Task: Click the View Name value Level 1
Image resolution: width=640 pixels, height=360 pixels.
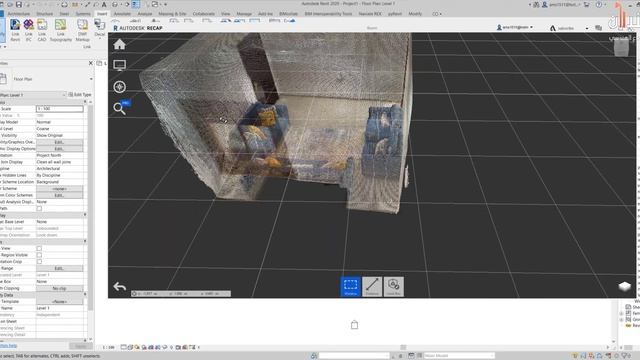Action: pyautogui.click(x=43, y=308)
